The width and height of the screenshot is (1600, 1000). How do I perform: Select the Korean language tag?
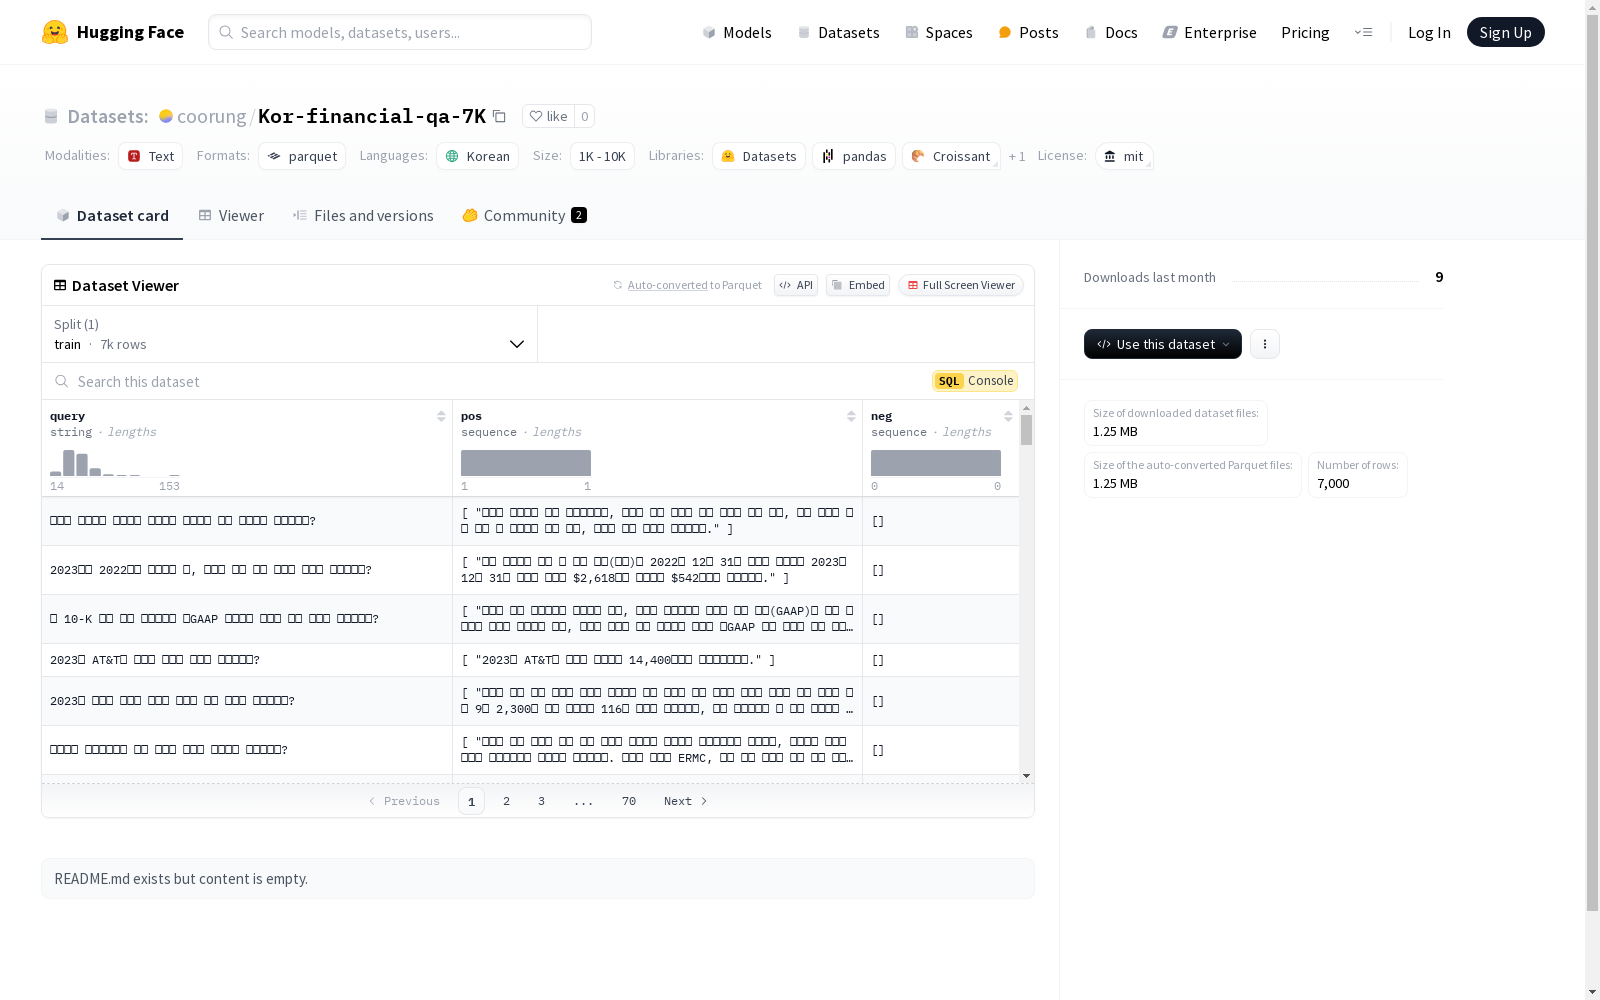click(477, 156)
